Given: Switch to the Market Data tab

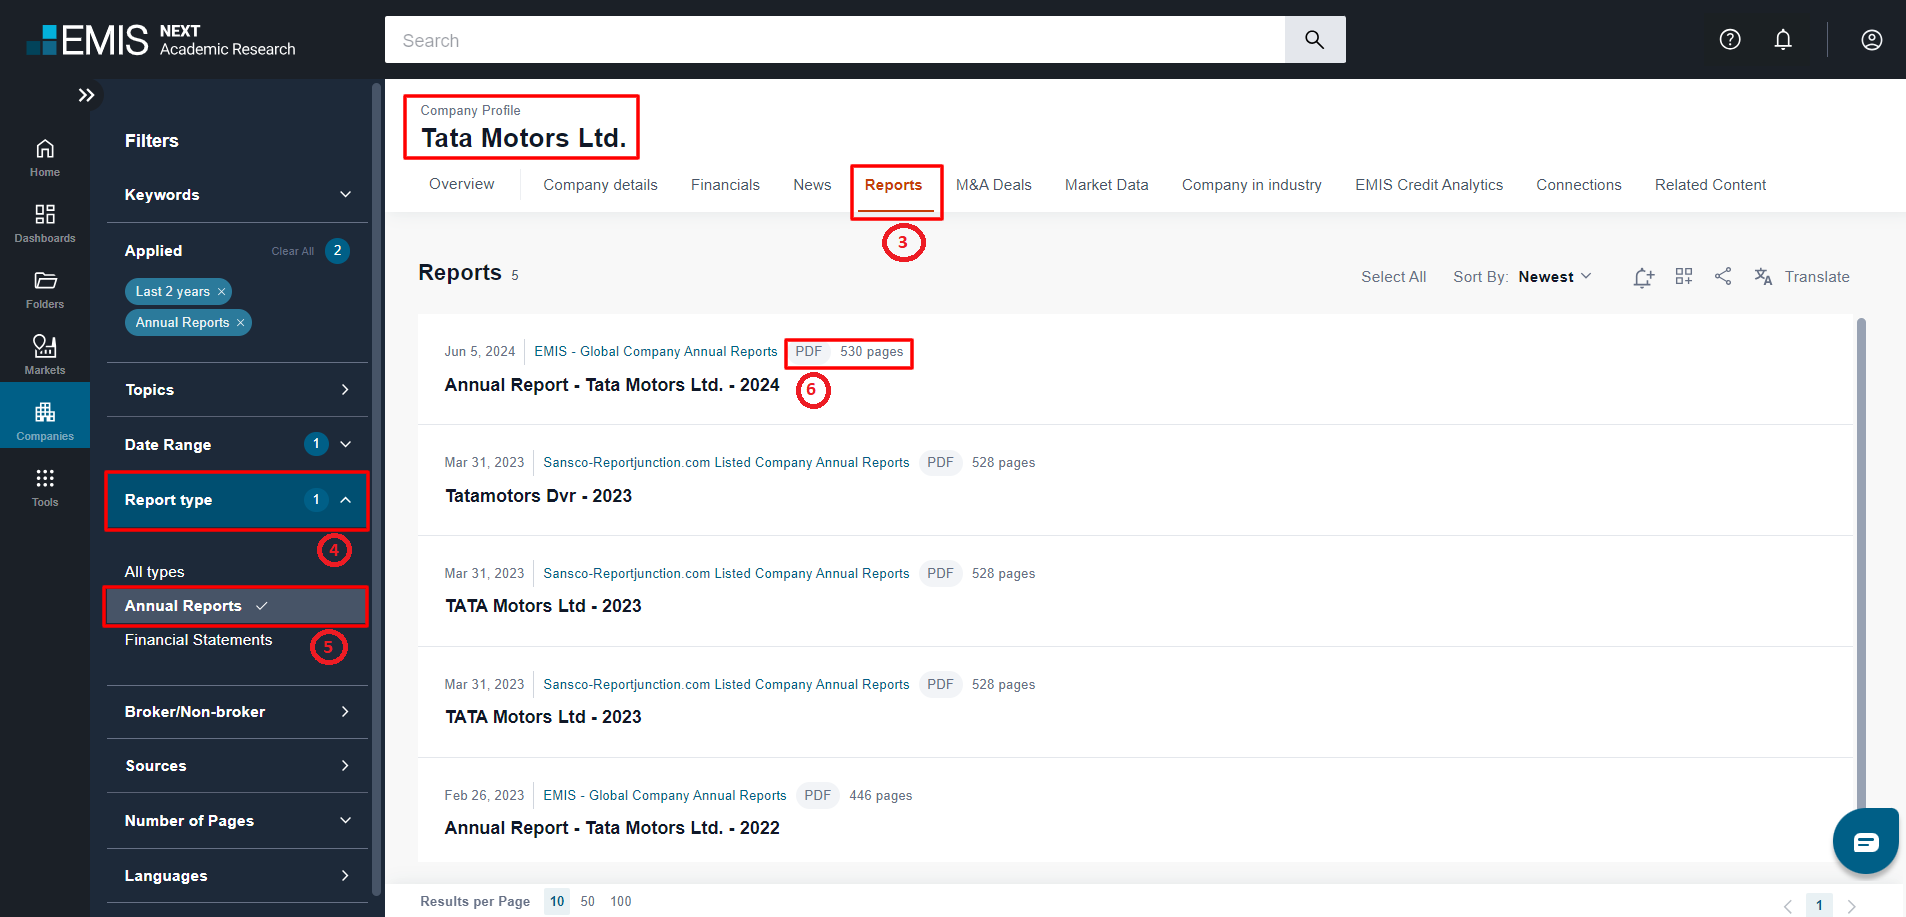Looking at the screenshot, I should (x=1106, y=185).
